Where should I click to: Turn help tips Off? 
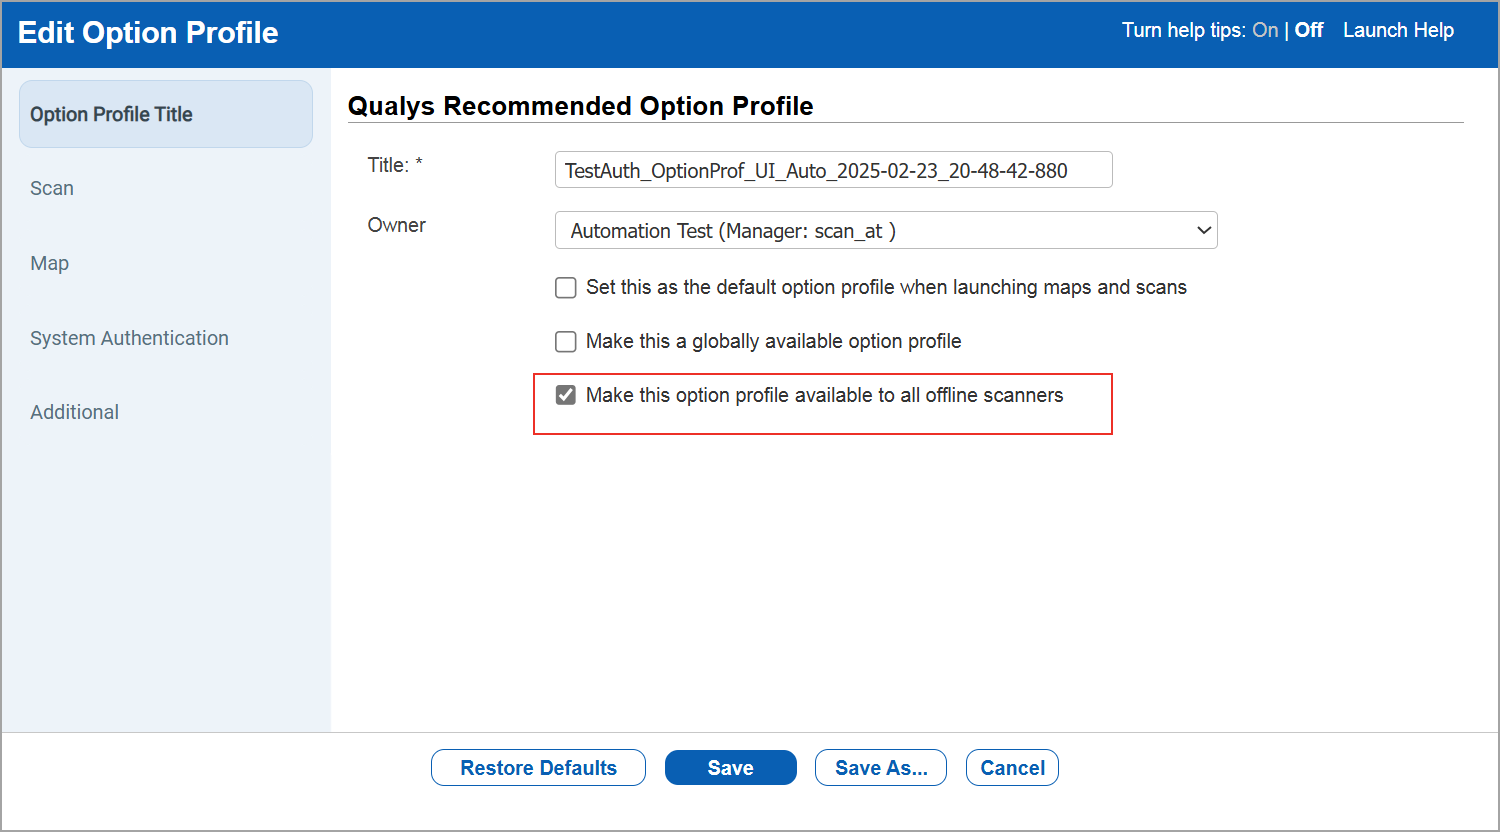[1308, 30]
